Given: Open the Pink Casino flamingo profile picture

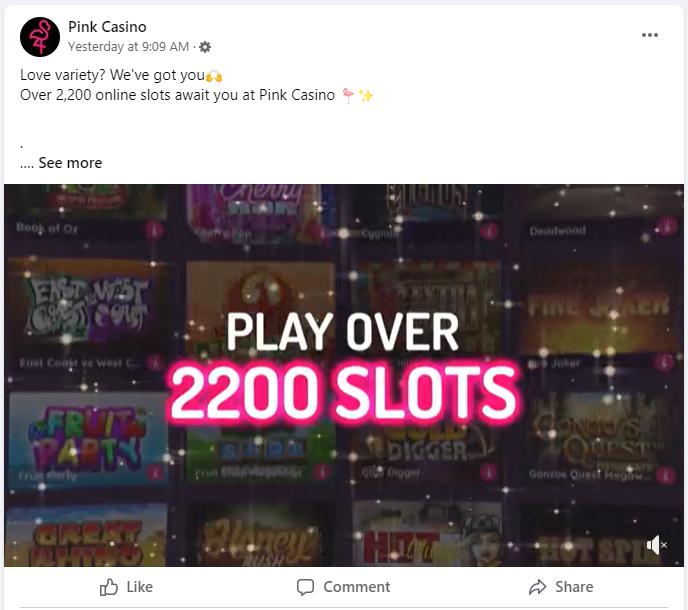Looking at the screenshot, I should (40, 37).
